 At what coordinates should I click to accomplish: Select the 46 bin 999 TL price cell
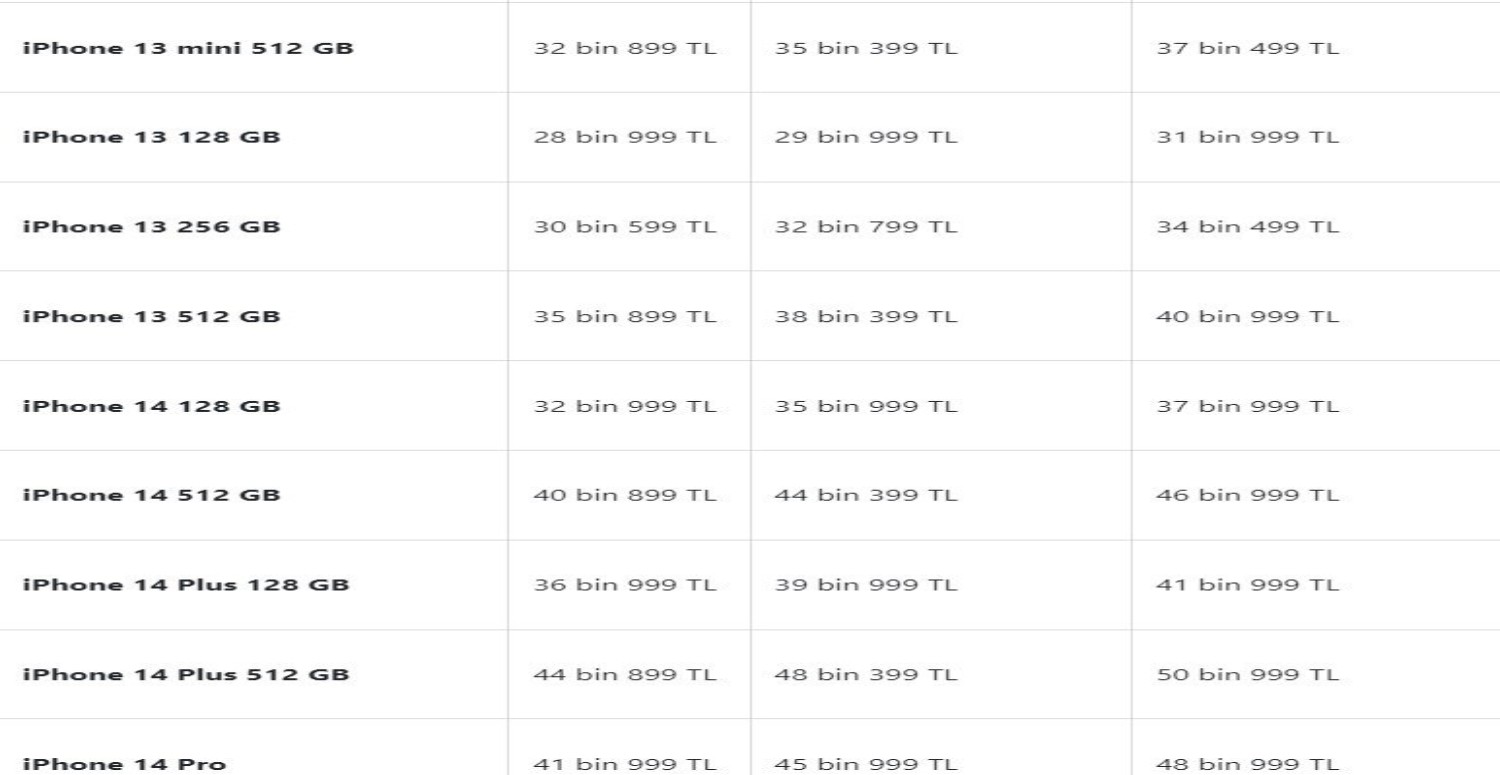point(1247,496)
